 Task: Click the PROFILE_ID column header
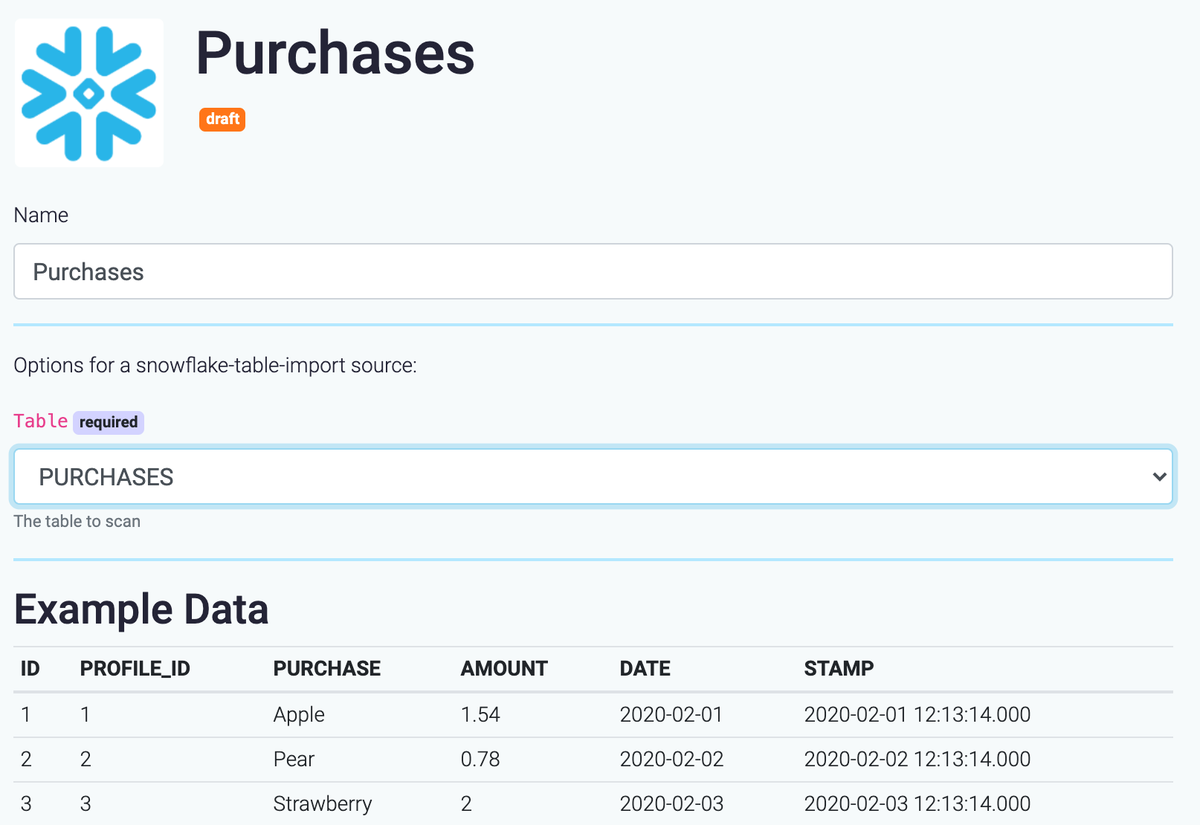135,669
